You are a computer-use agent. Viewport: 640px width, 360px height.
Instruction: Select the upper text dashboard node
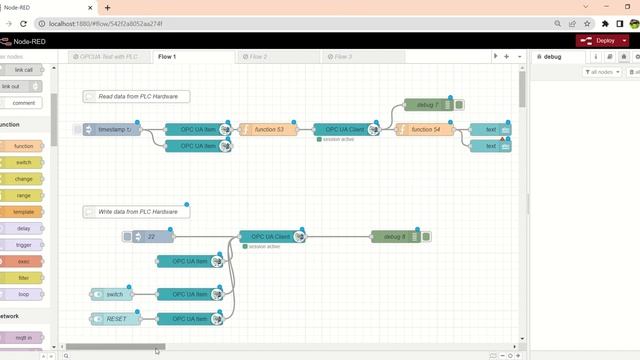(x=491, y=129)
